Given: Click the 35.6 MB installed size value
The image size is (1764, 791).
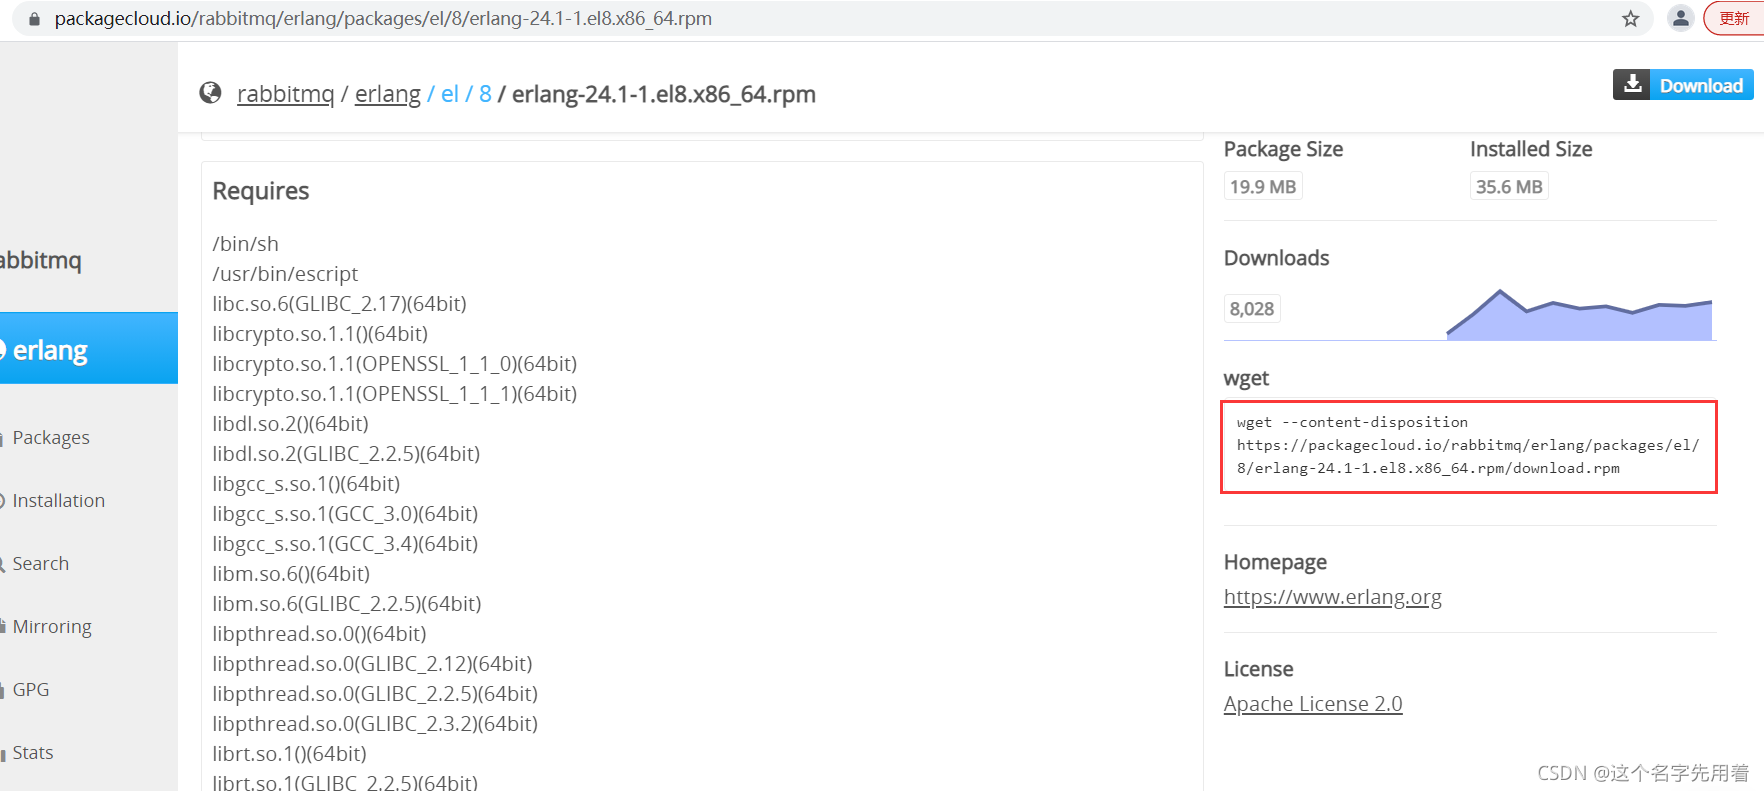Looking at the screenshot, I should point(1509,187).
